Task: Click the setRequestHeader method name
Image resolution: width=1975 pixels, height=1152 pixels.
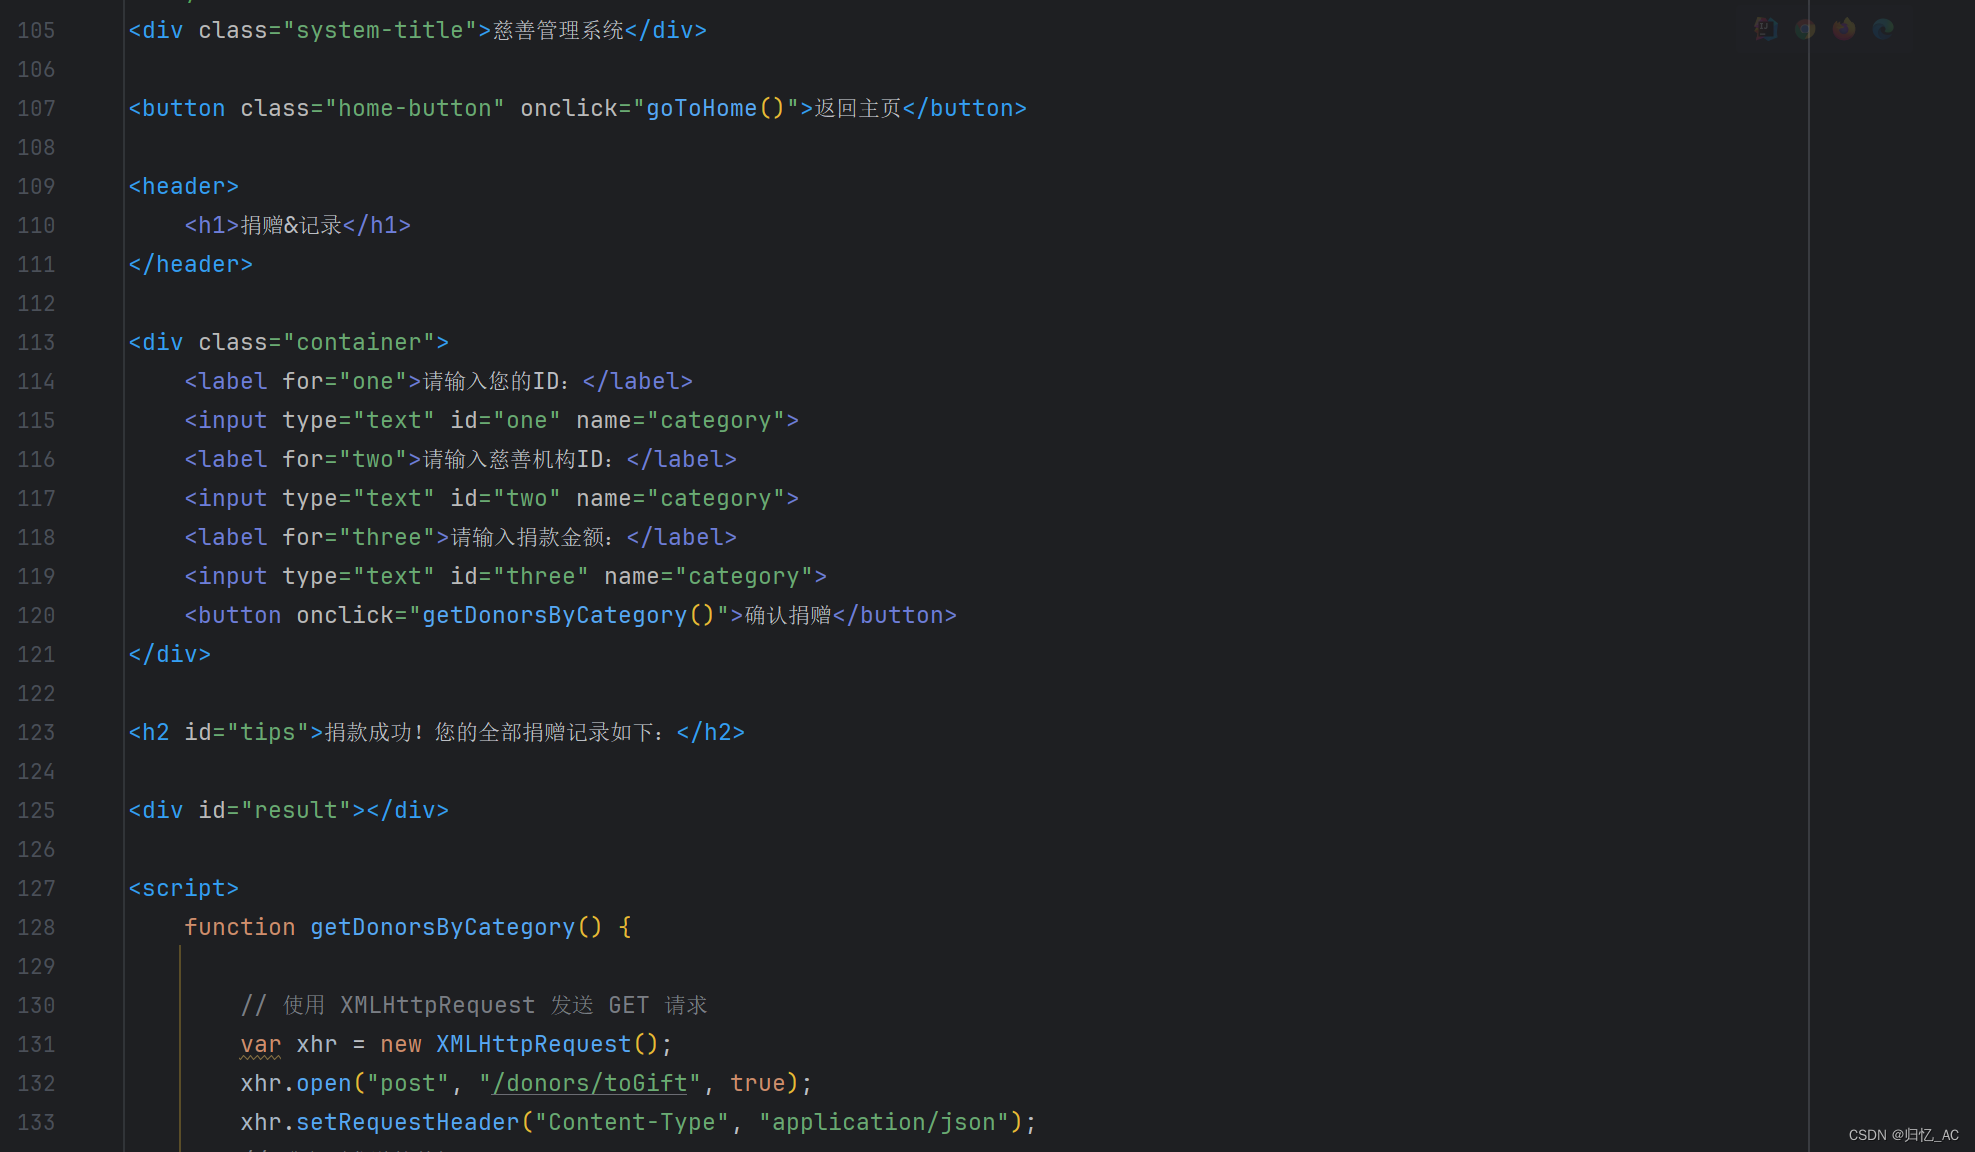Action: coord(408,1122)
